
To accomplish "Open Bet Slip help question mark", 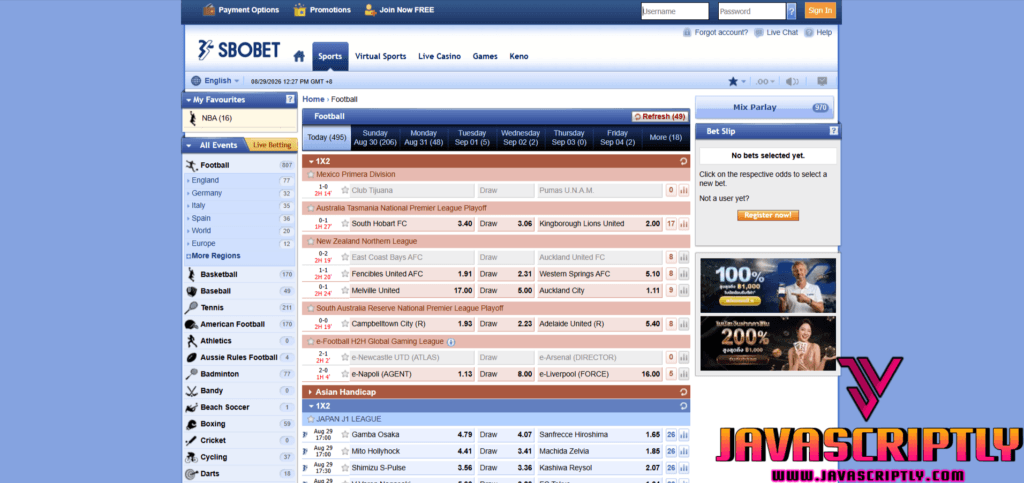I will click(833, 131).
